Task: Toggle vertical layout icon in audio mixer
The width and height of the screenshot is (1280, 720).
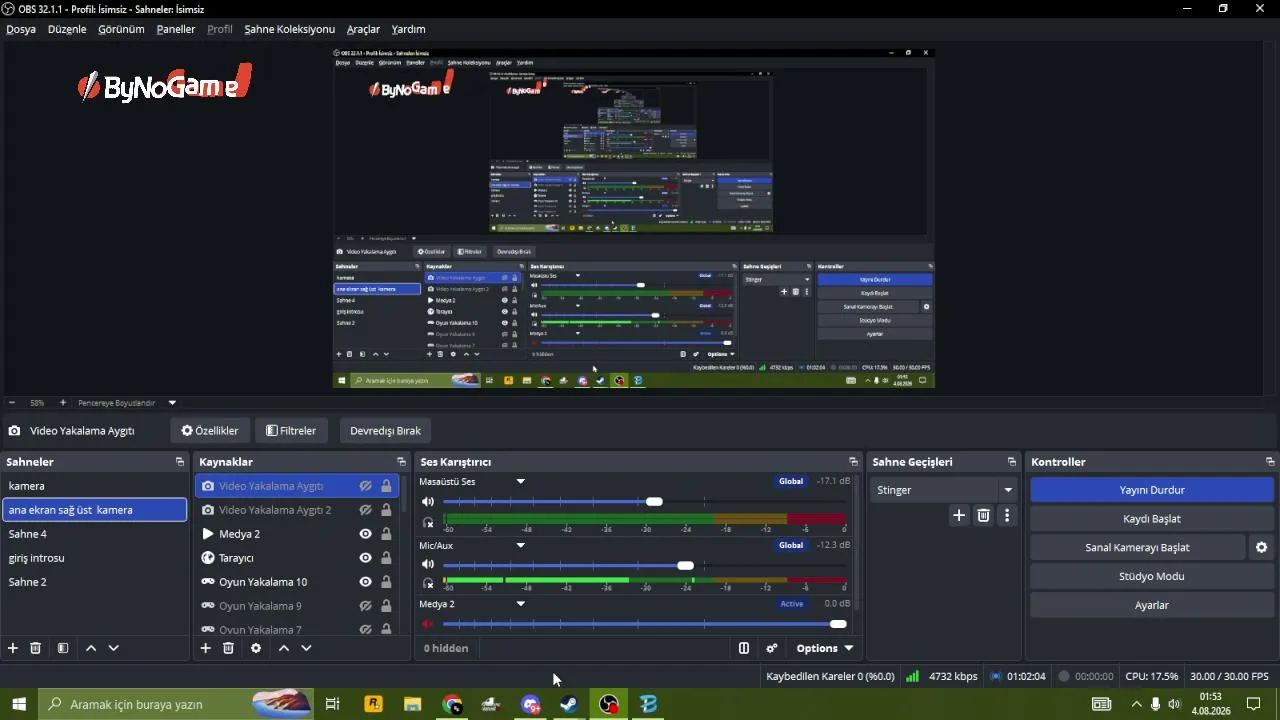Action: click(744, 648)
